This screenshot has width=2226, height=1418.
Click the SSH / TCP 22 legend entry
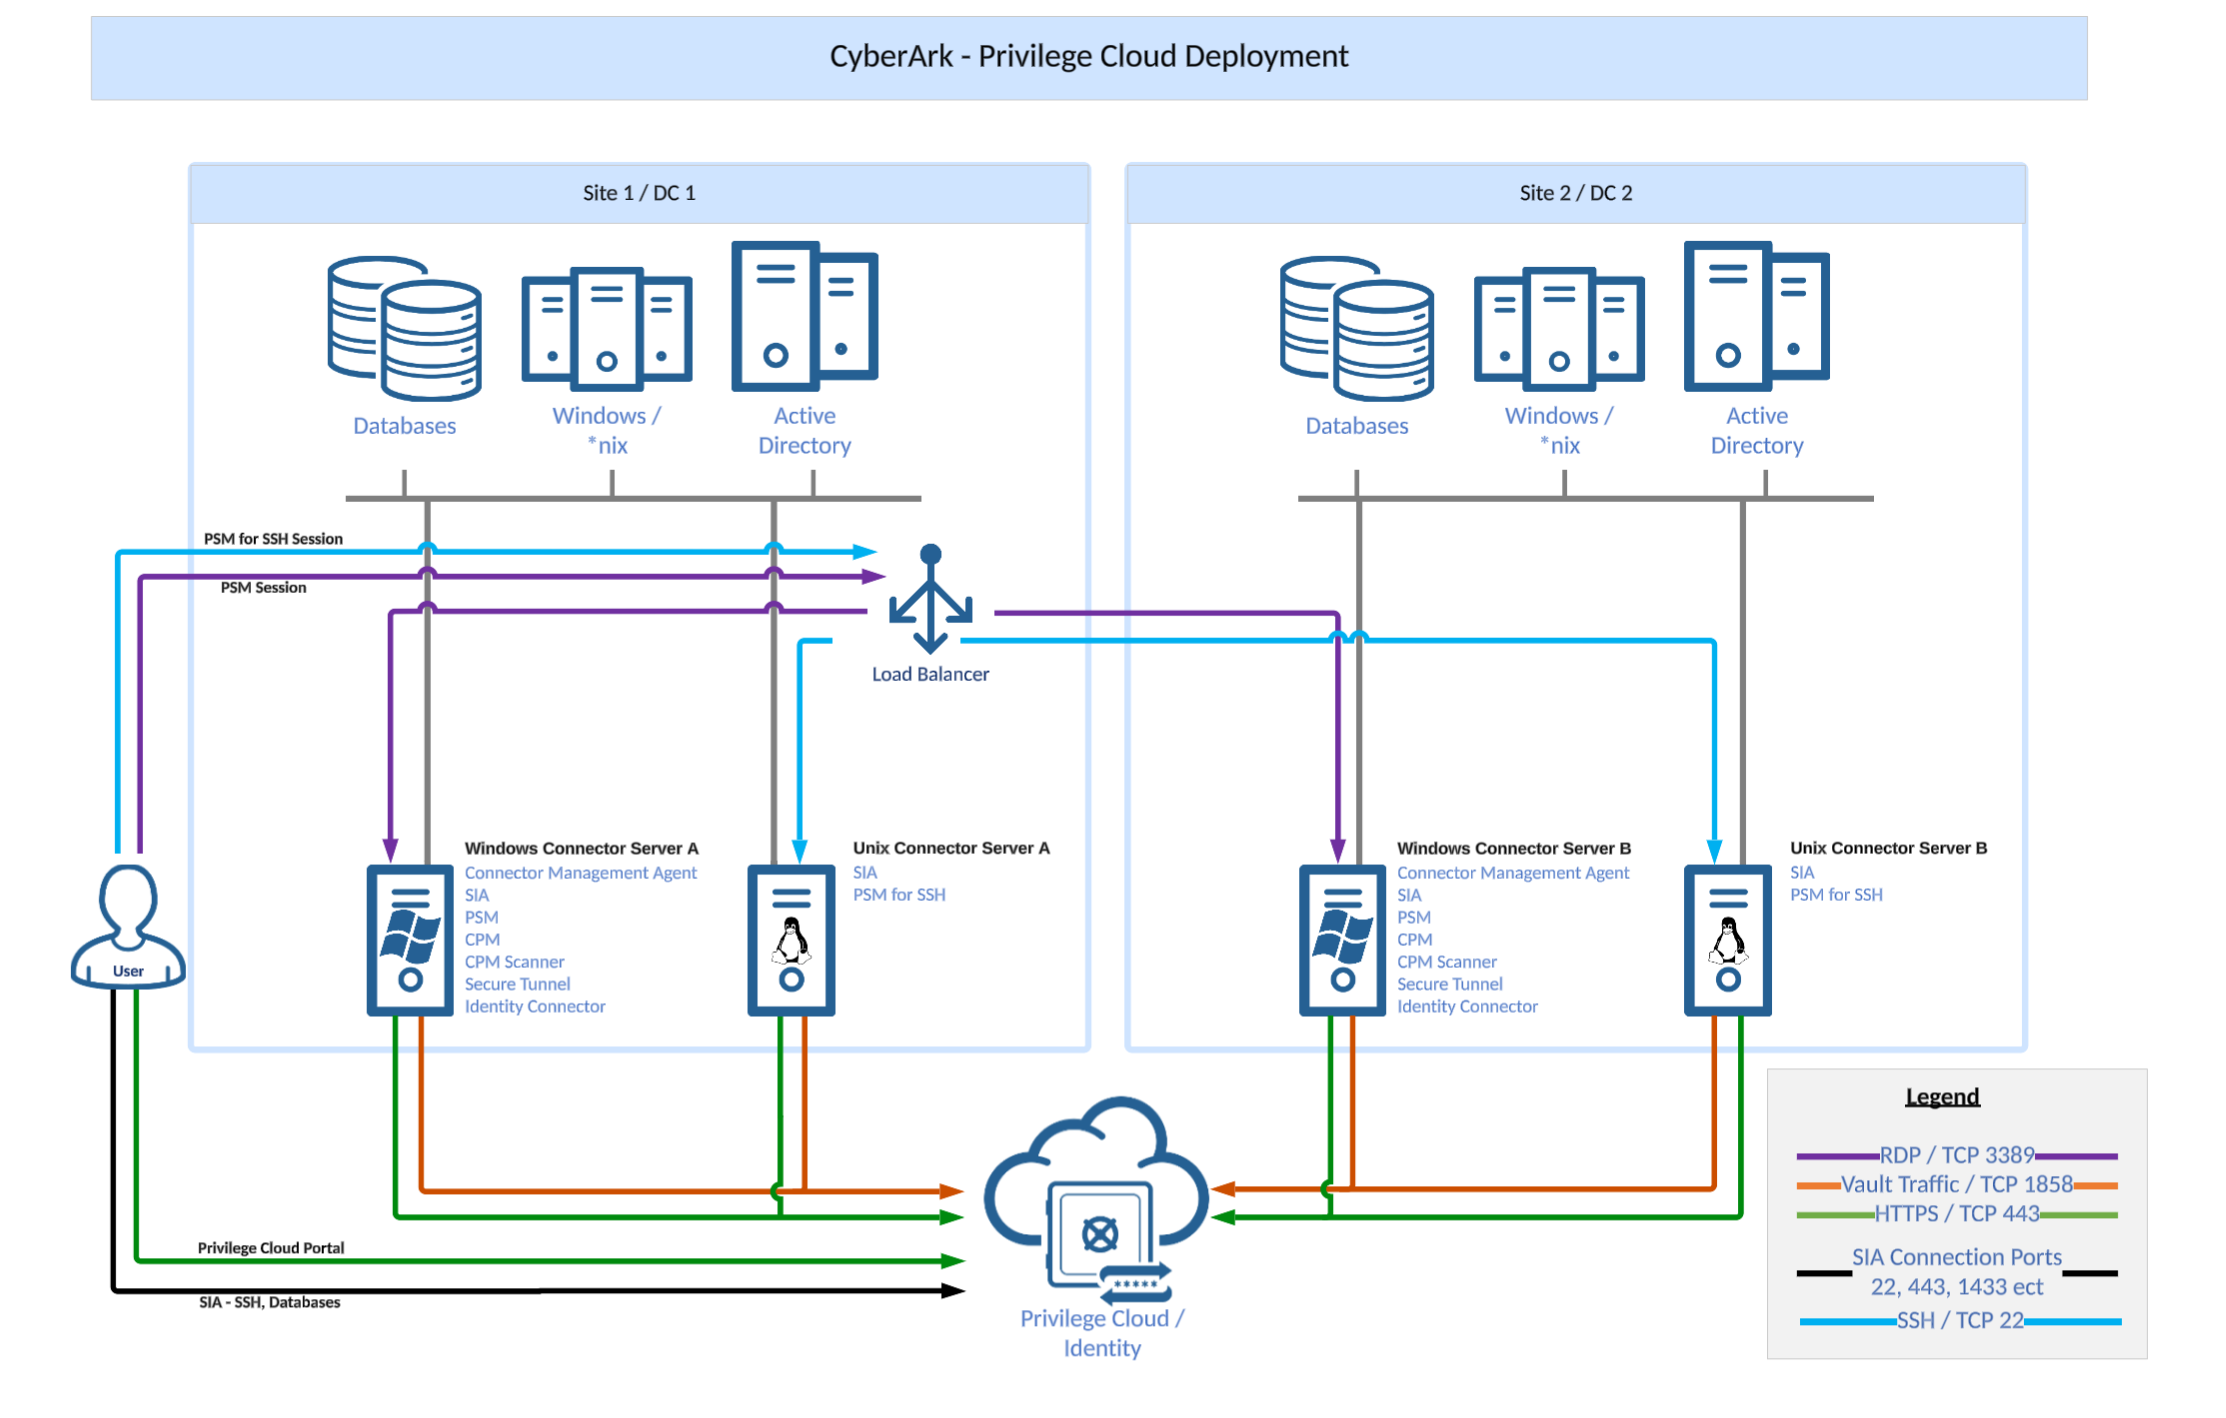tap(1959, 1320)
